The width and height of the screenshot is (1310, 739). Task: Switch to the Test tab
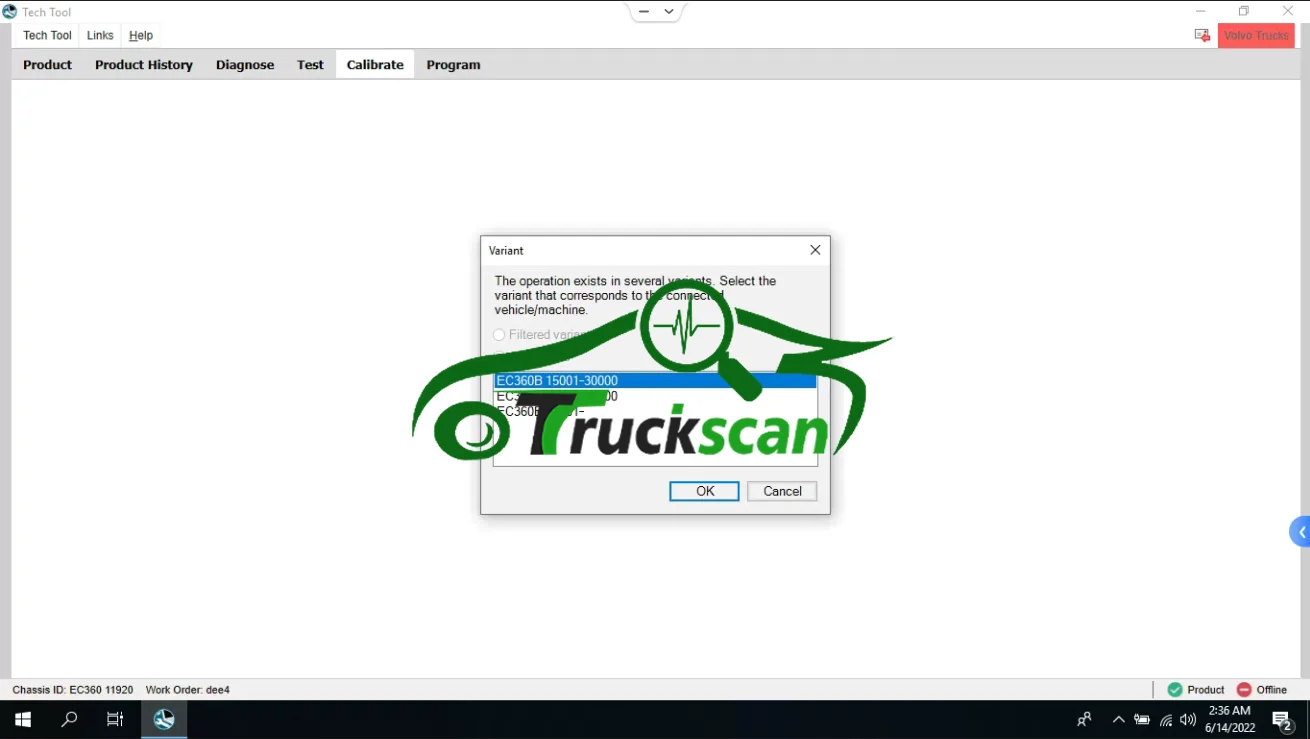pos(310,65)
